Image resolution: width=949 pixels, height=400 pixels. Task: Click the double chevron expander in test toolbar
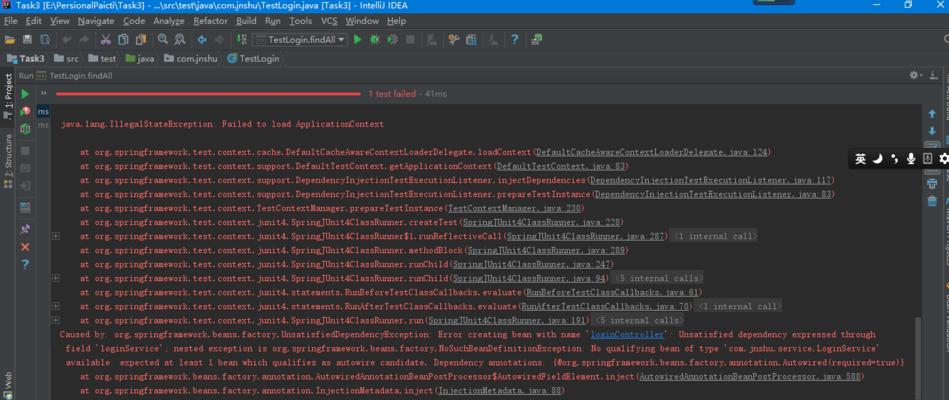(44, 94)
